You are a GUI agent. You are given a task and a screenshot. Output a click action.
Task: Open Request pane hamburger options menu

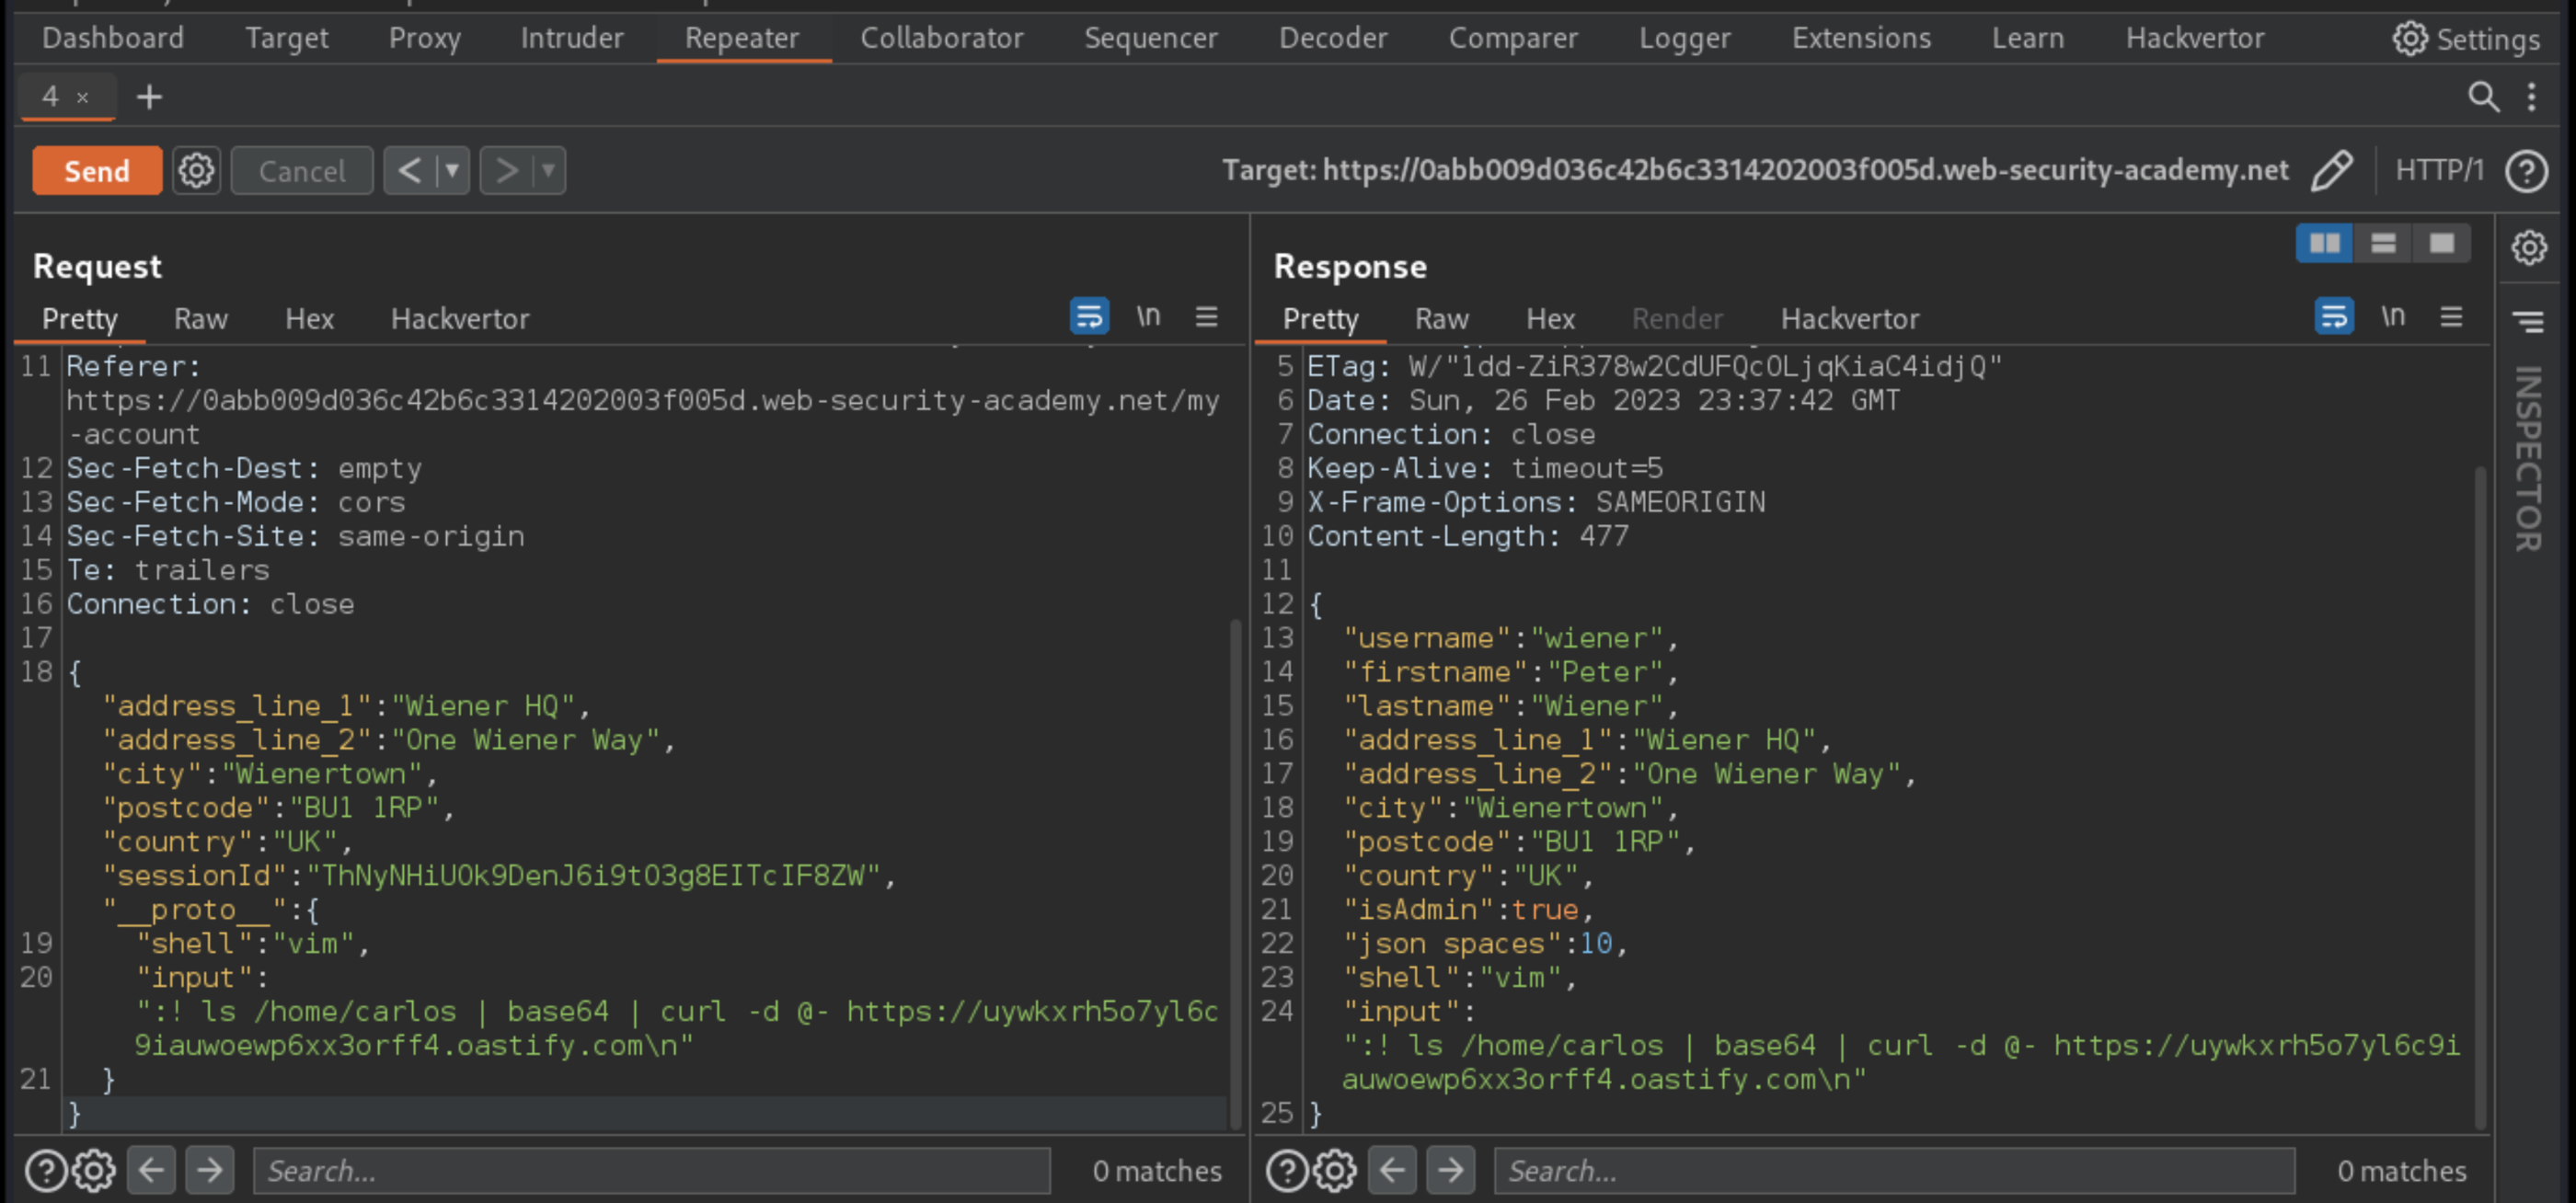click(x=1206, y=316)
